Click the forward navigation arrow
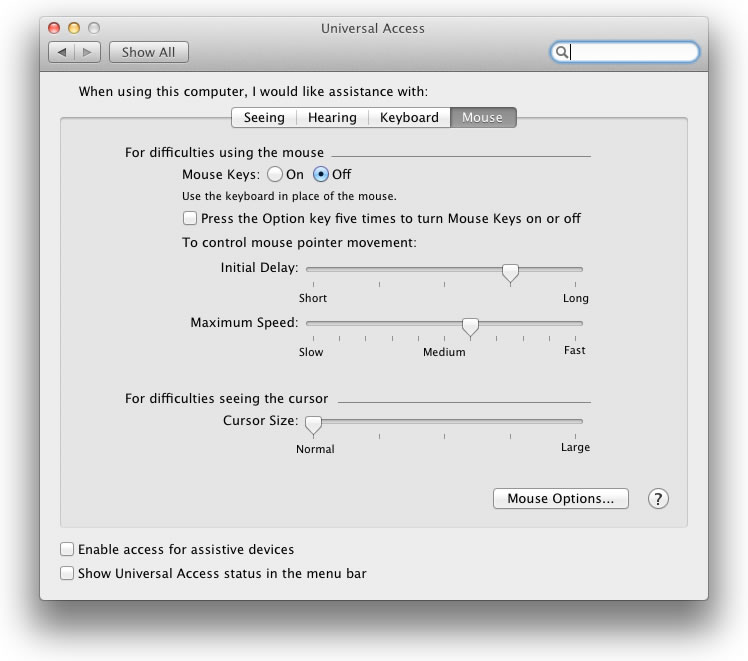 pos(87,52)
